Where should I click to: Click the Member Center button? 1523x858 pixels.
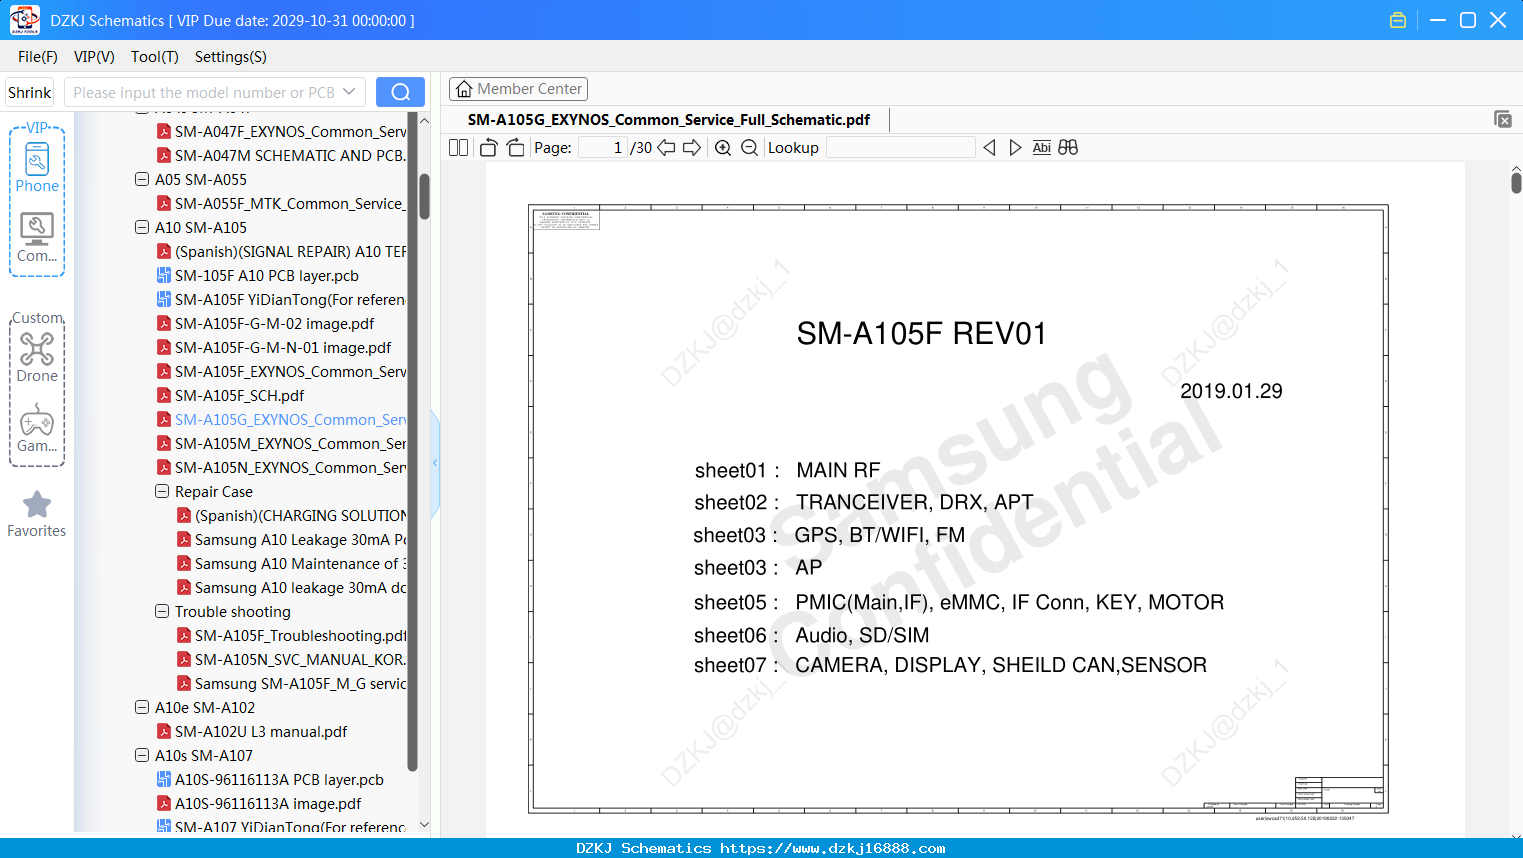coord(518,89)
